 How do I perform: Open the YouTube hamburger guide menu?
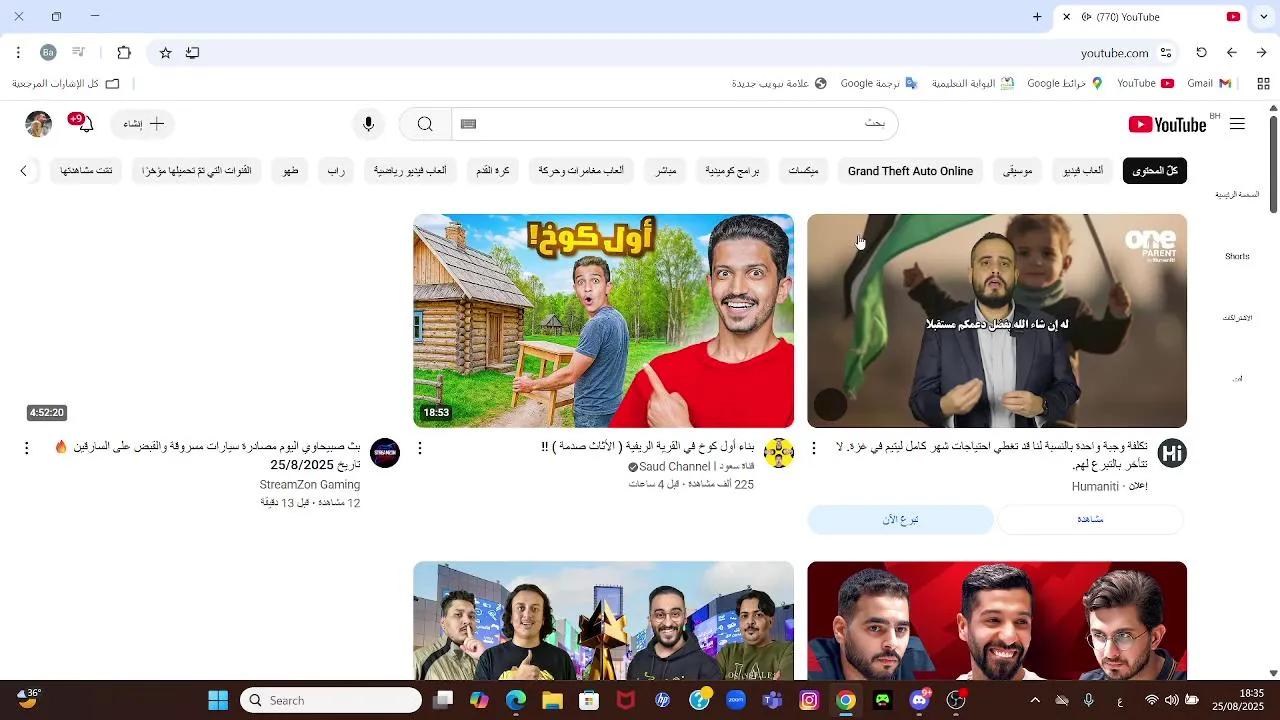tap(1237, 124)
